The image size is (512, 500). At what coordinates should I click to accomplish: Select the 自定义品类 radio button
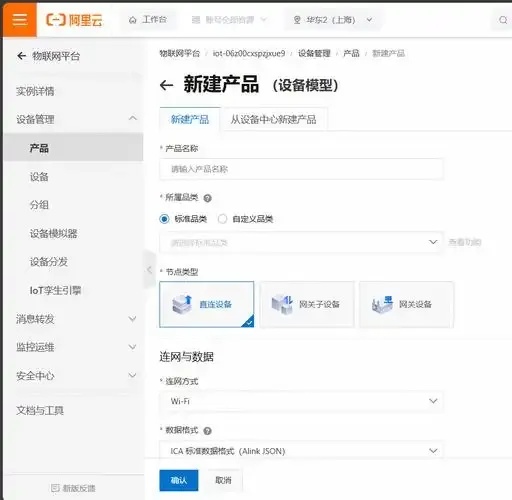click(222, 219)
